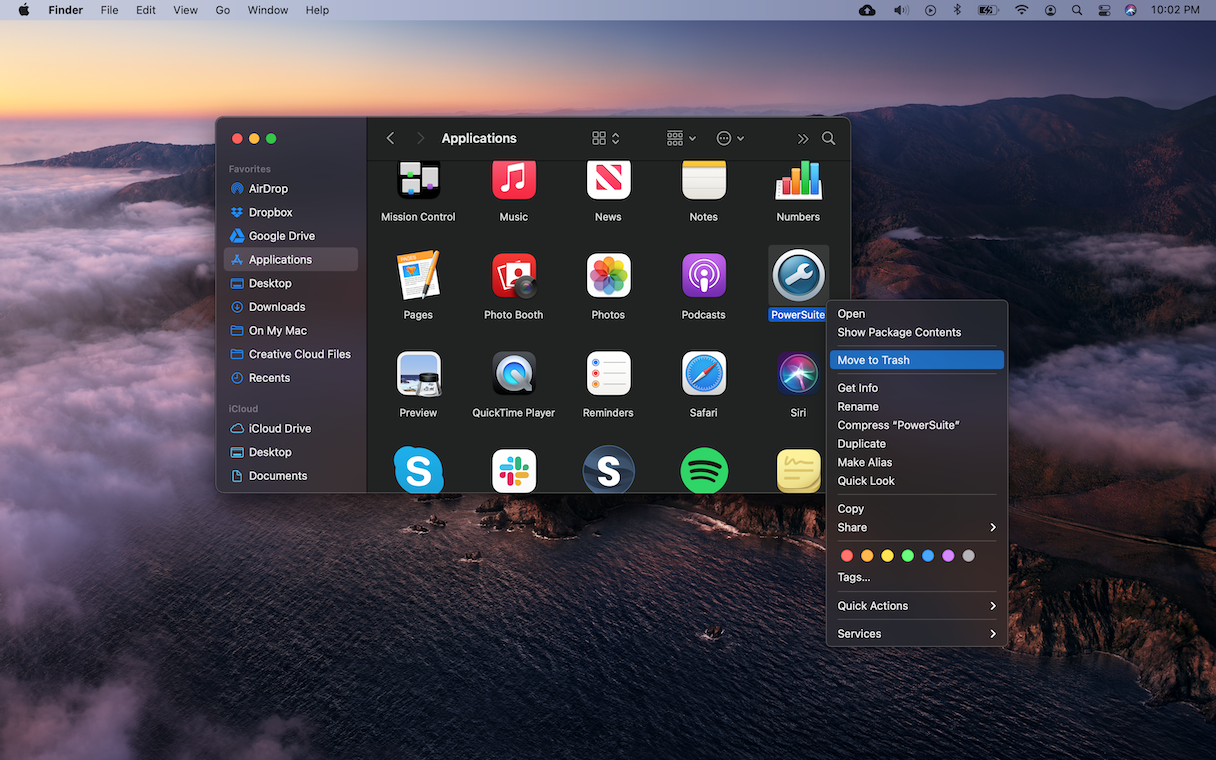Apply the green tag color
Viewport: 1216px width, 760px height.
[x=908, y=556]
